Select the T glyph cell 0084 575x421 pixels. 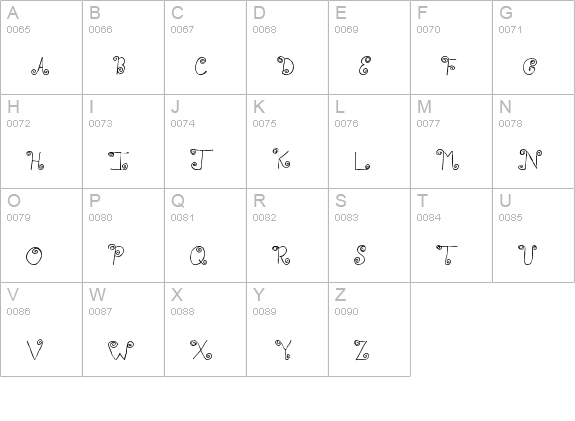451,235
